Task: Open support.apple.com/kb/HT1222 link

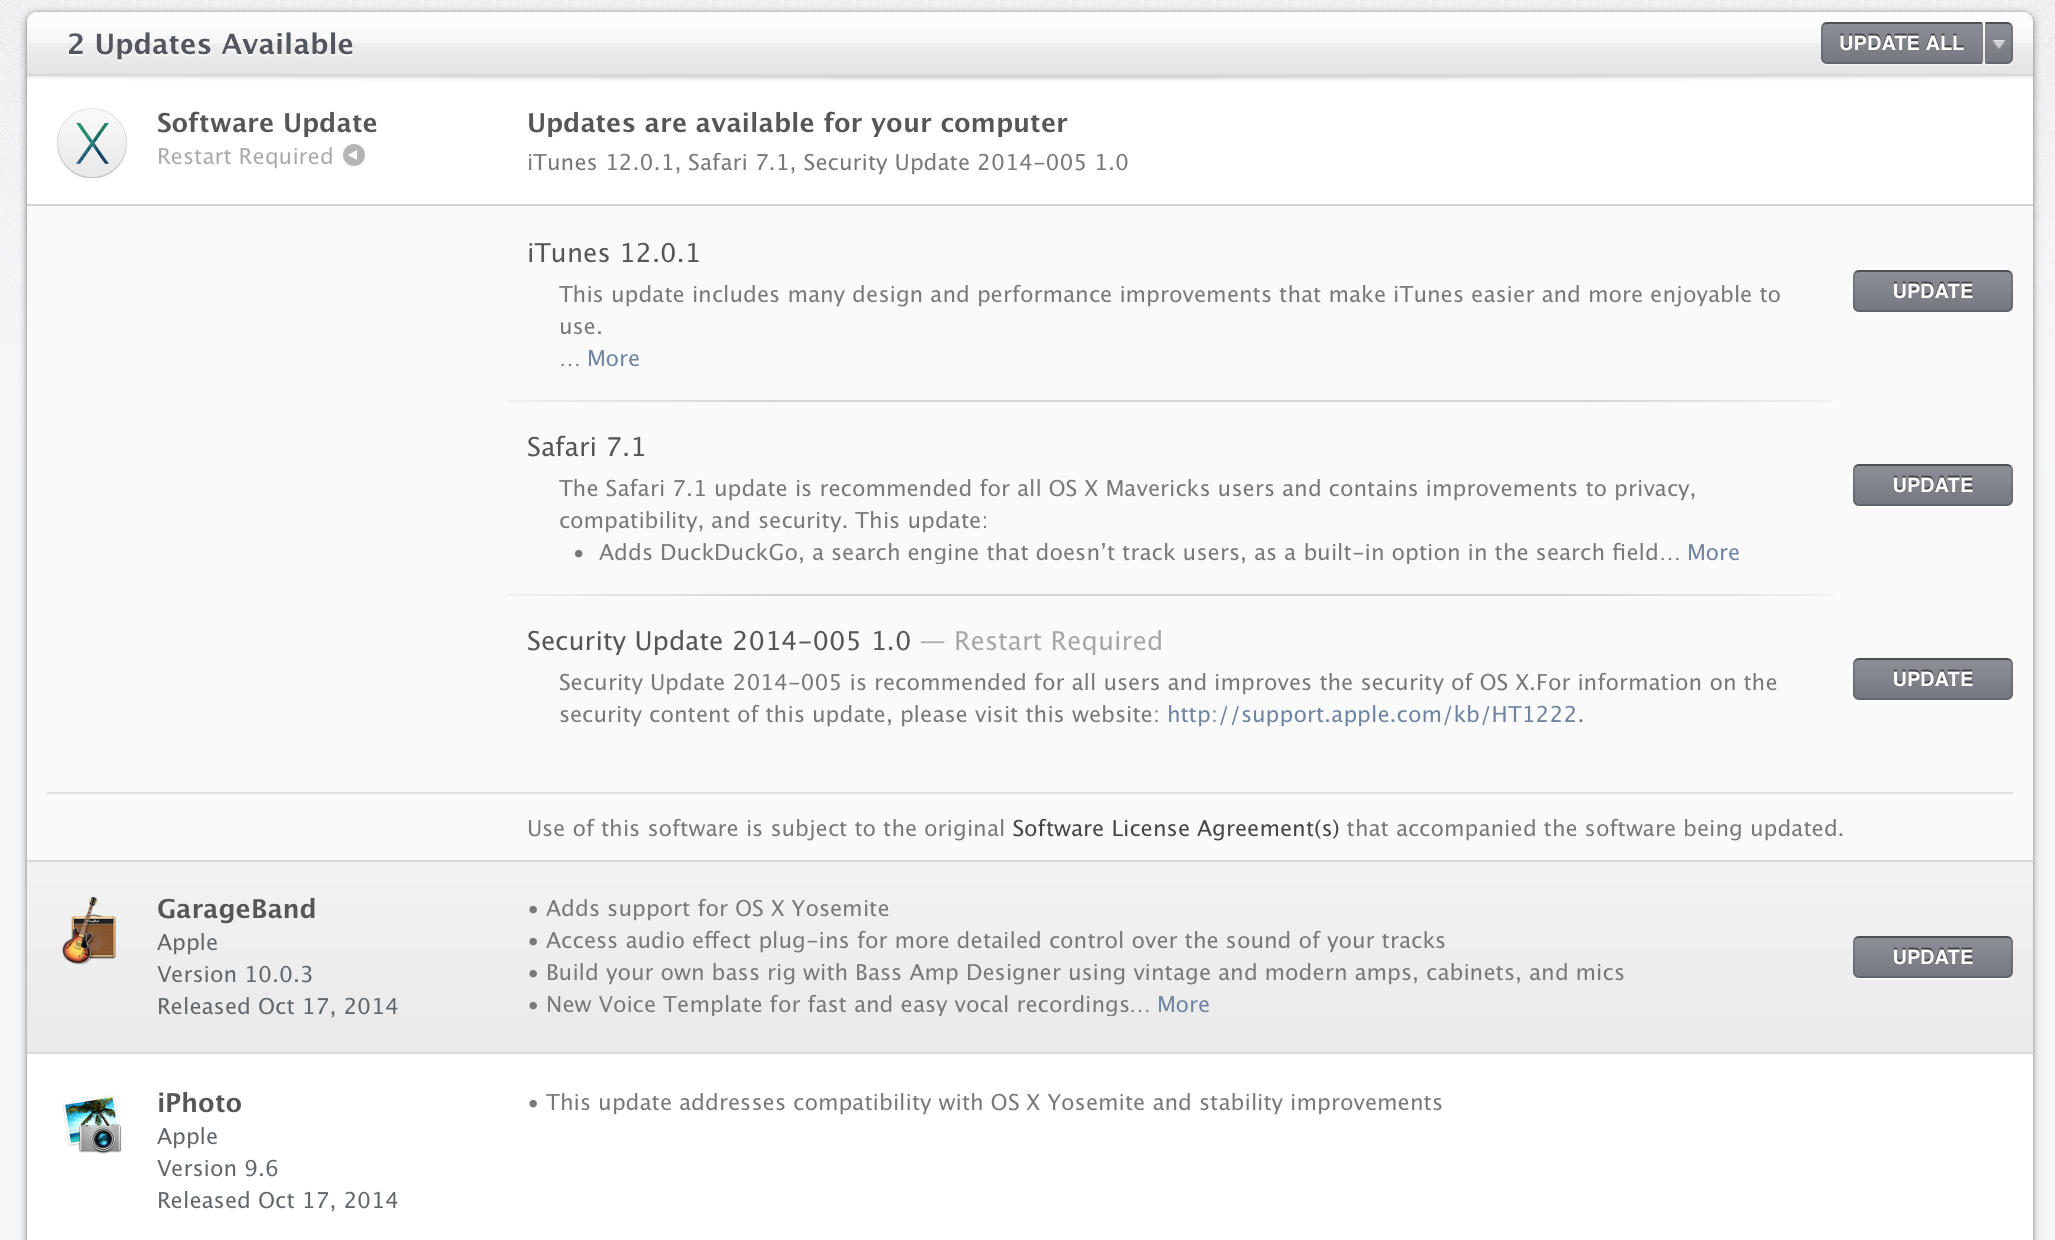Action: [x=1372, y=714]
